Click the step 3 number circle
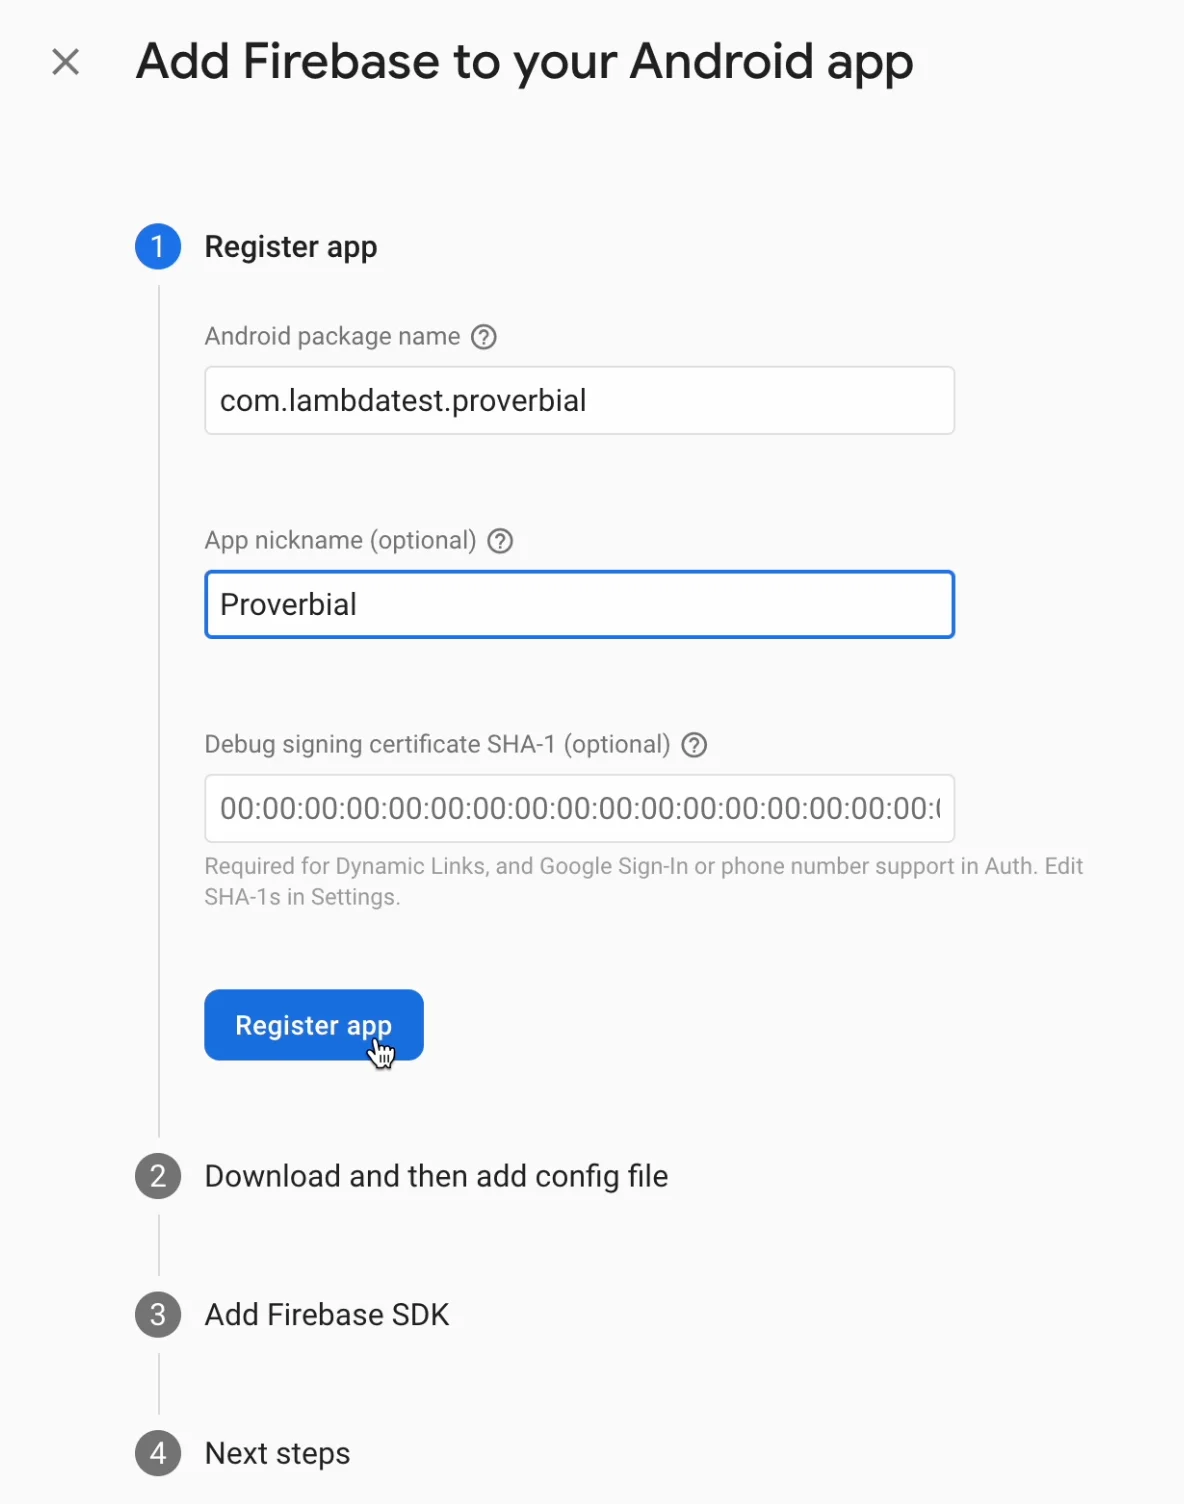Screen dimensions: 1184x1504 158,1314
